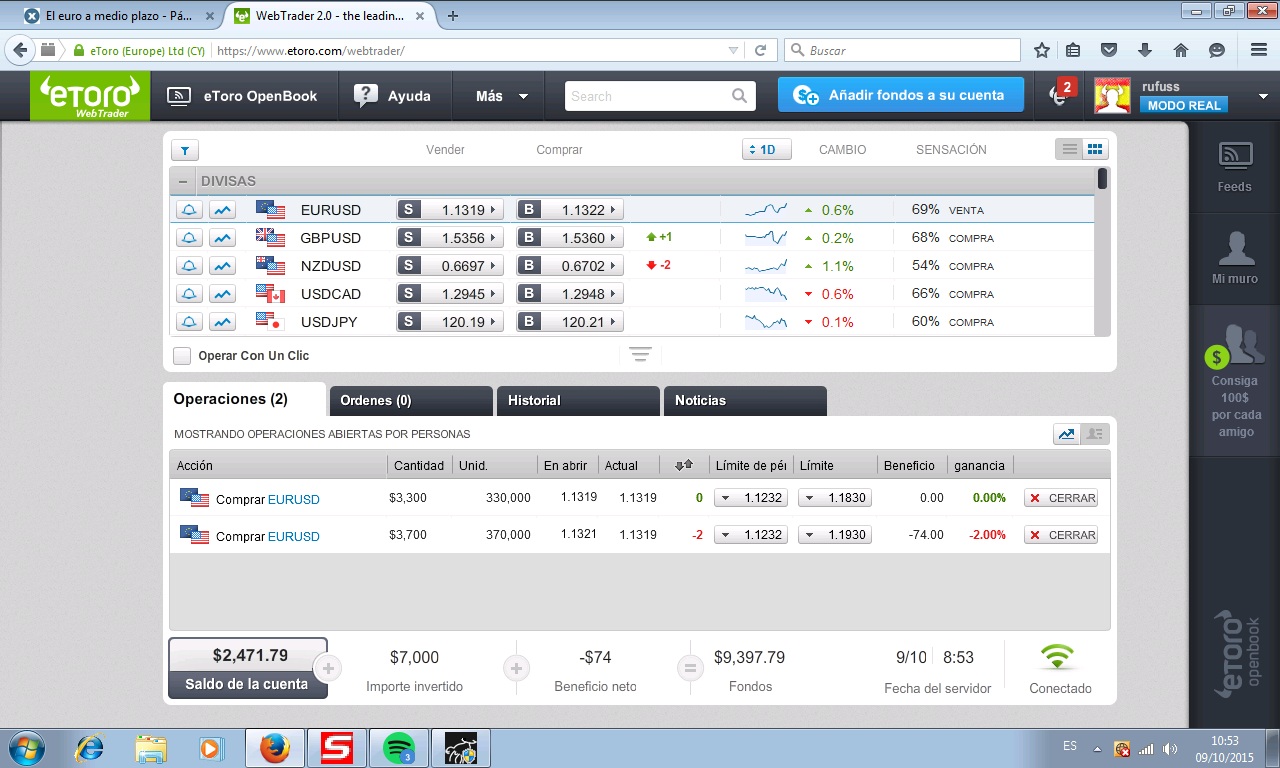Screen dimensions: 1280x768
Task: Click the Conectado wifi status icon
Action: pyautogui.click(x=1057, y=657)
